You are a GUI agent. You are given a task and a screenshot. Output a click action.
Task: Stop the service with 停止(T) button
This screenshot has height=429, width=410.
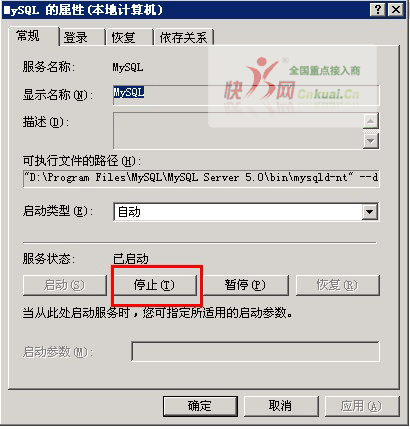(x=154, y=285)
